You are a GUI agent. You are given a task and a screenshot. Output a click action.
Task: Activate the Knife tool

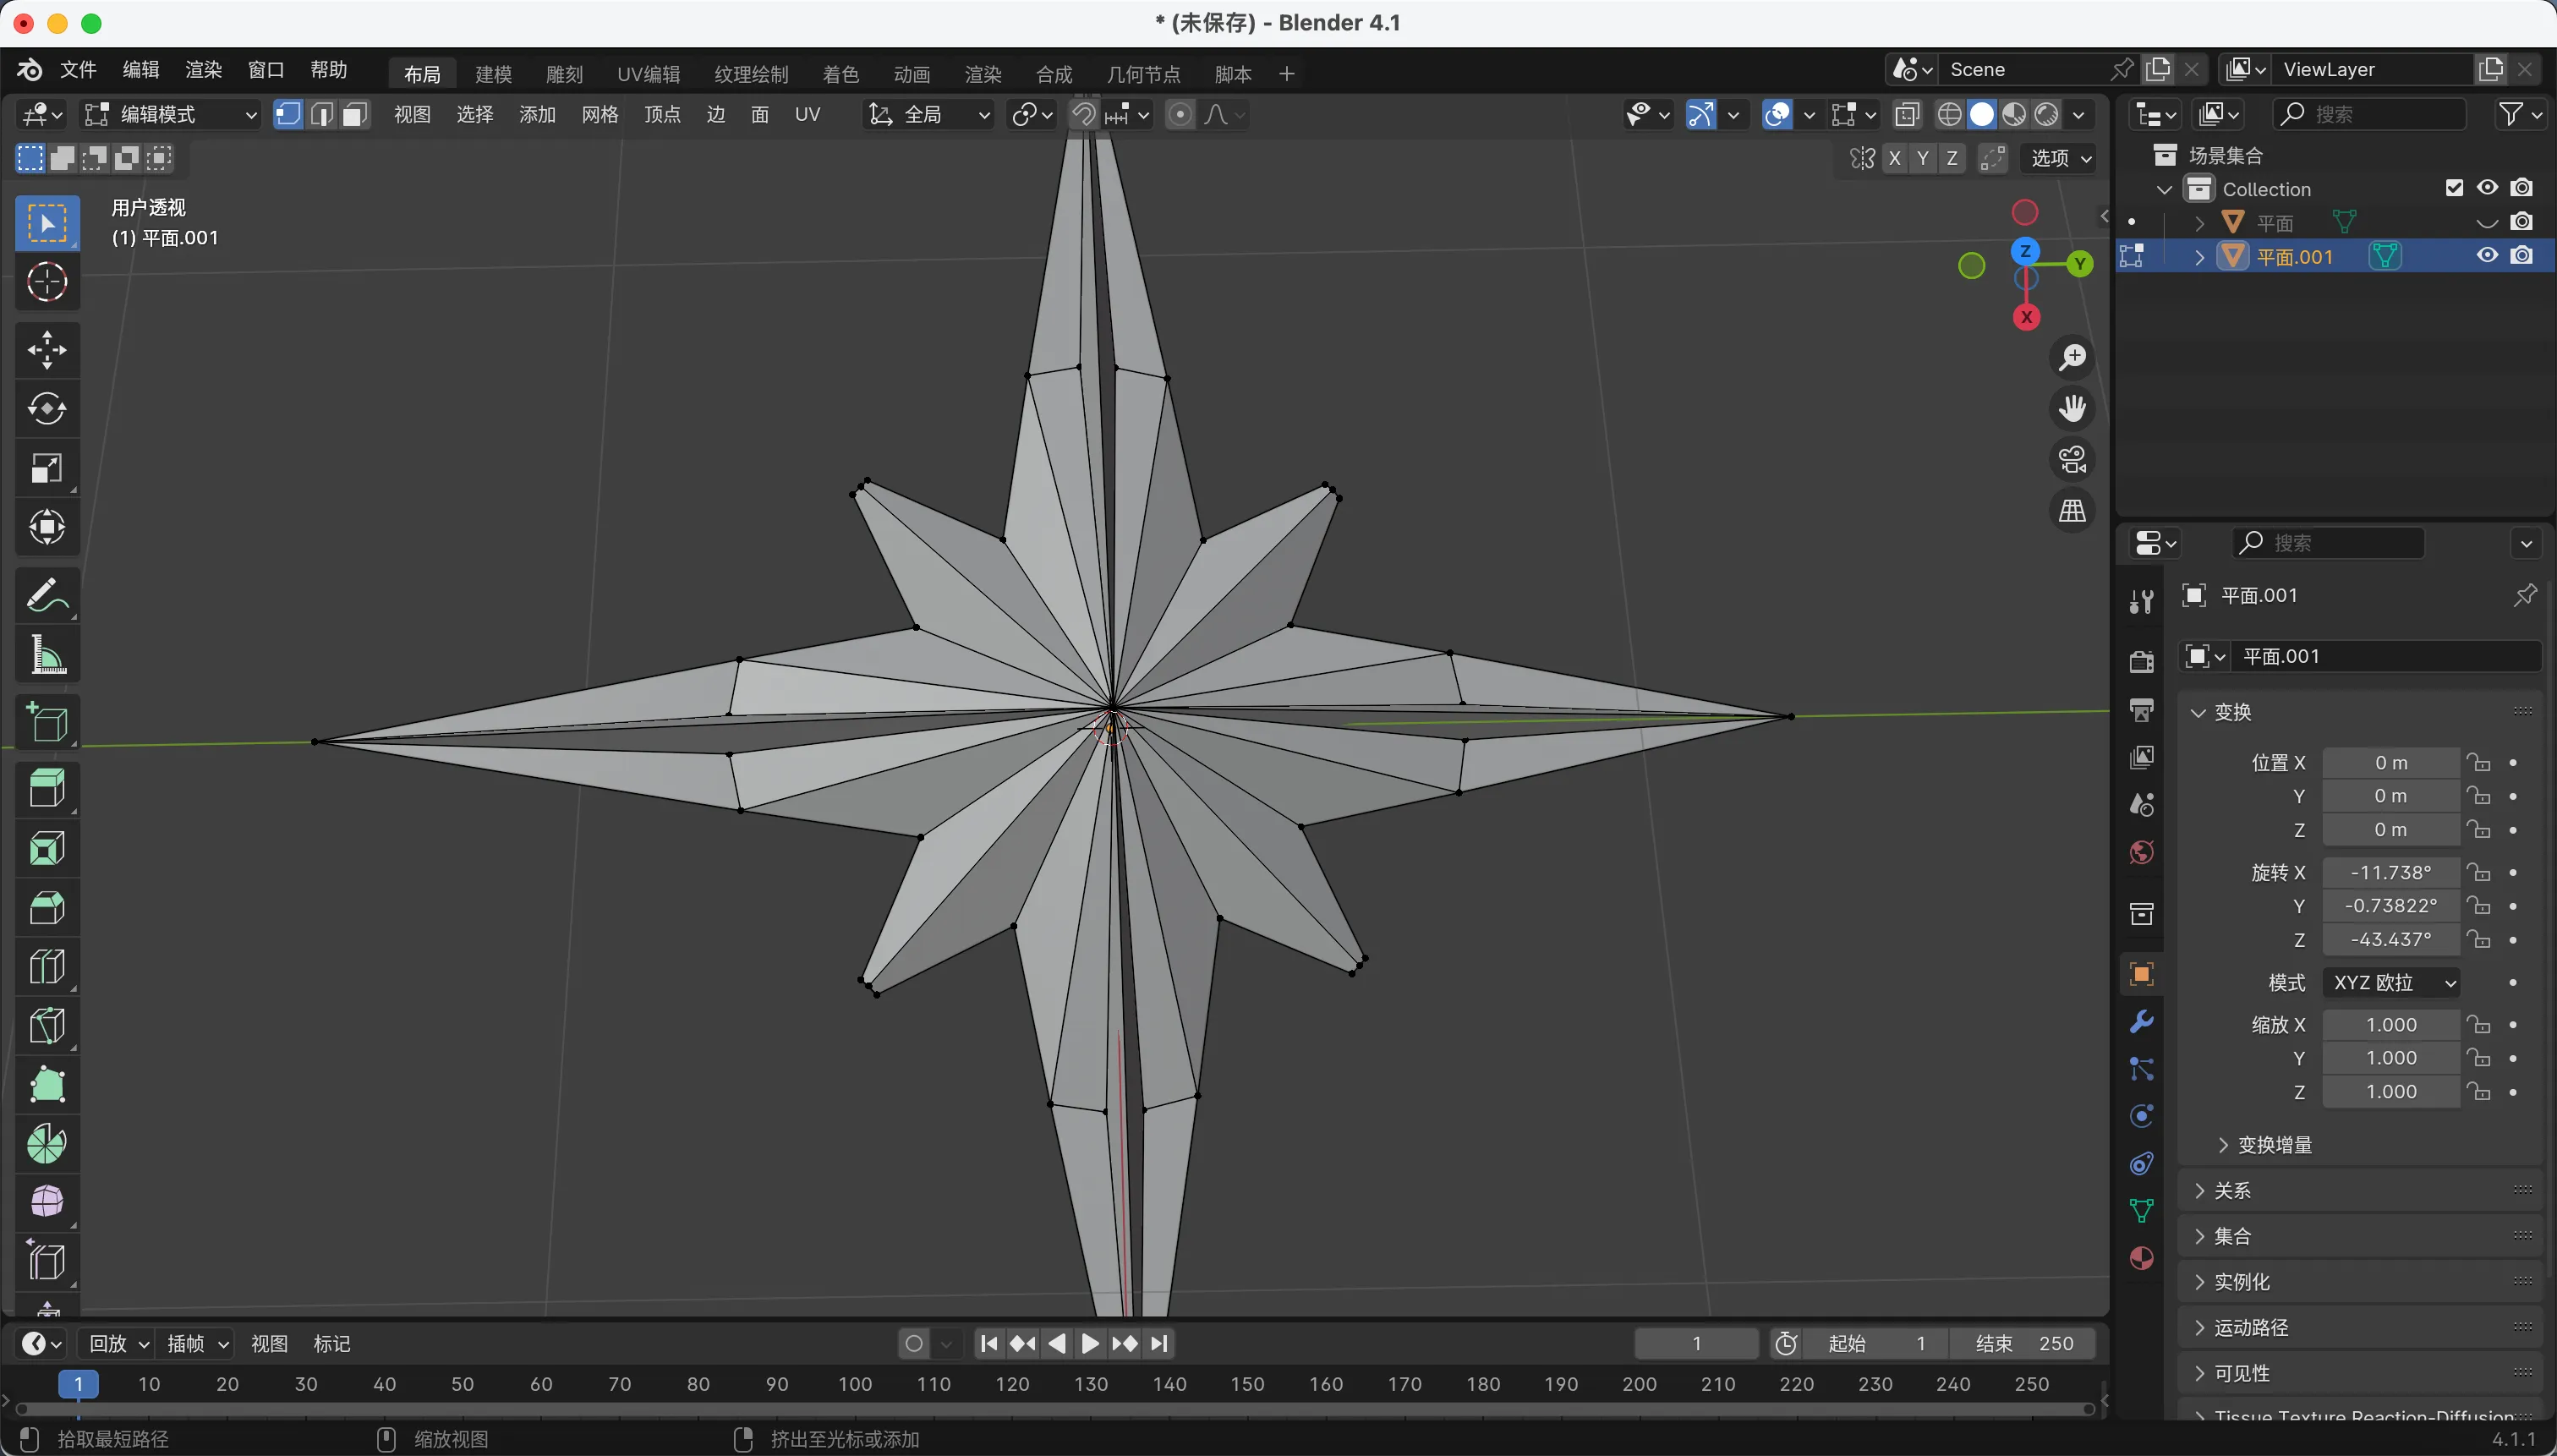coord(47,1026)
